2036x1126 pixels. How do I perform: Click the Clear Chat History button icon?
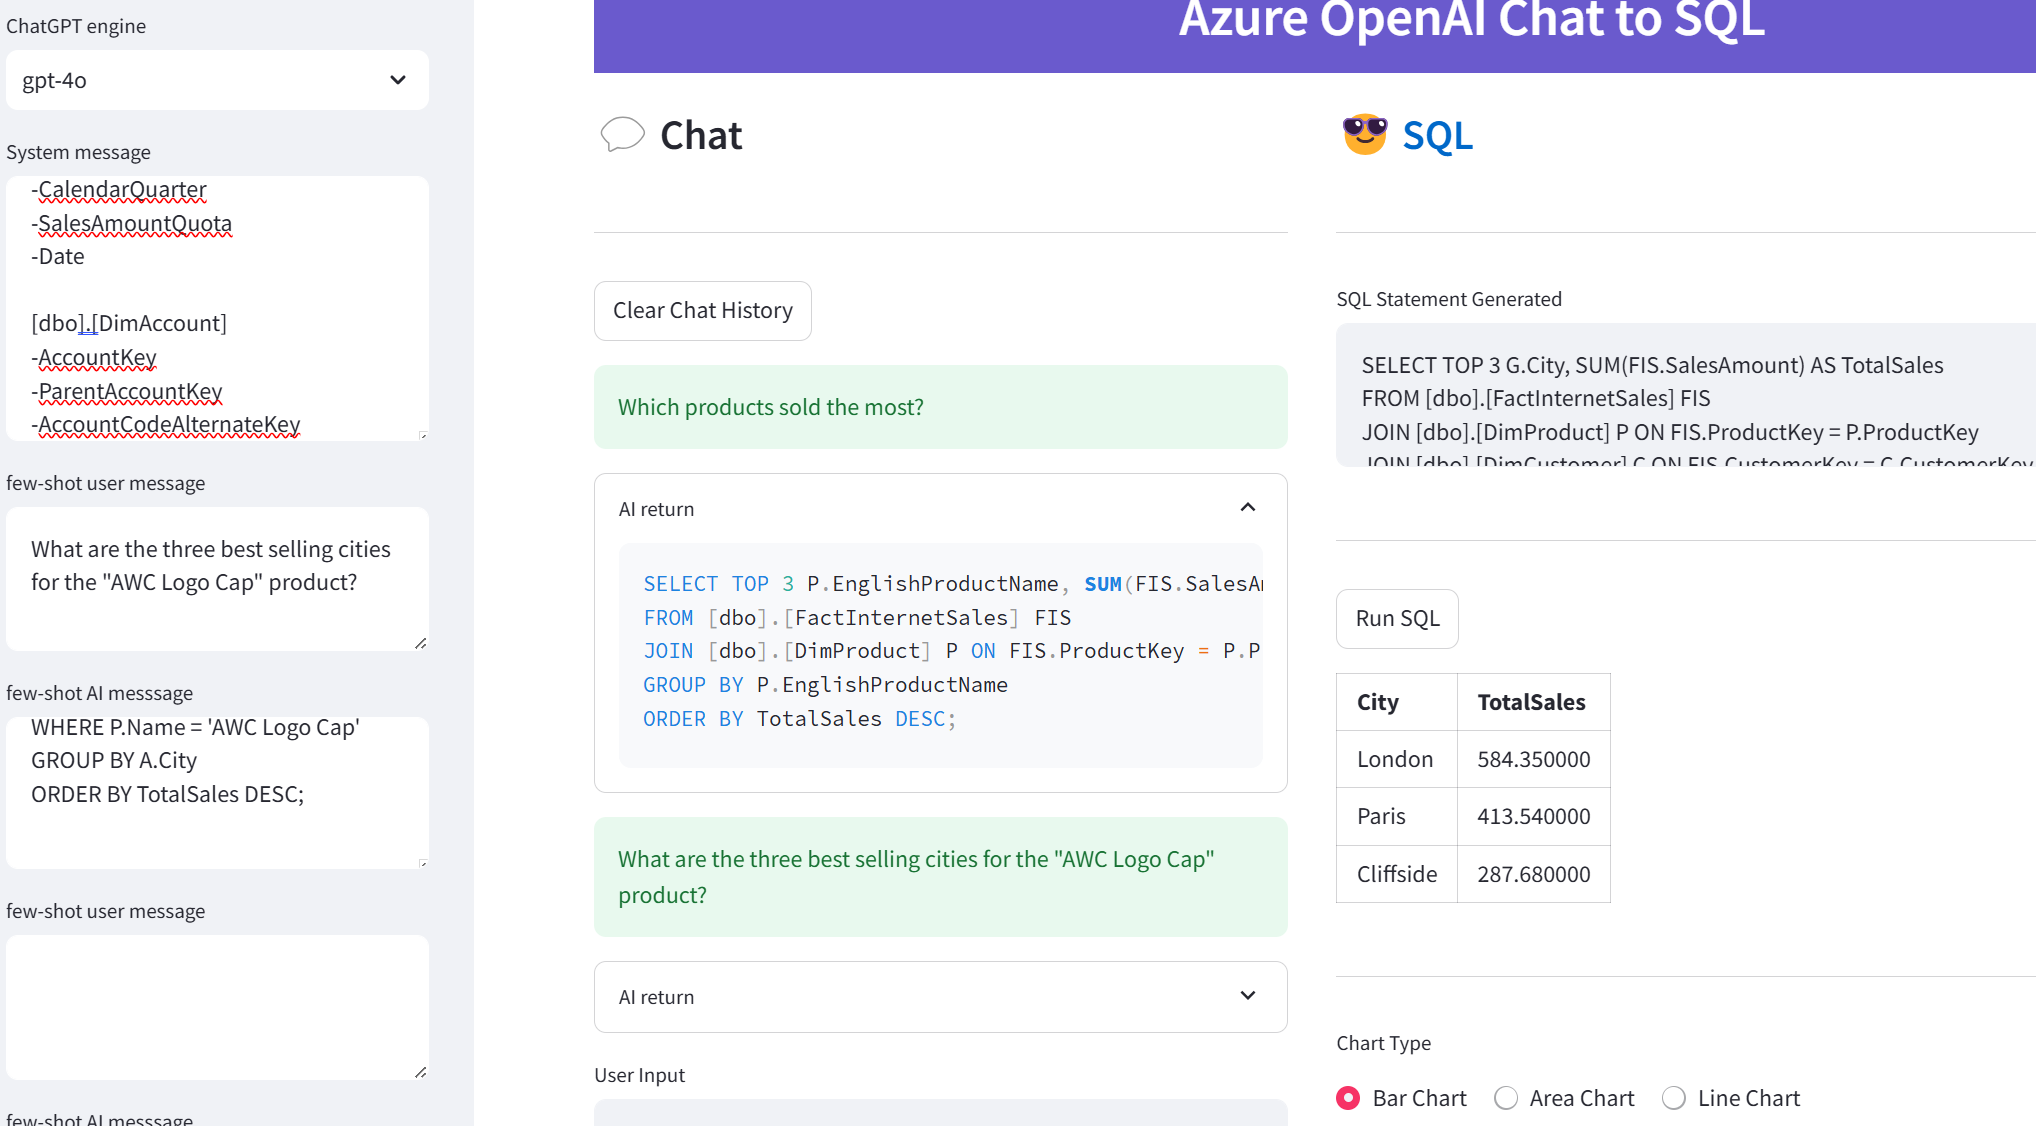pos(701,309)
